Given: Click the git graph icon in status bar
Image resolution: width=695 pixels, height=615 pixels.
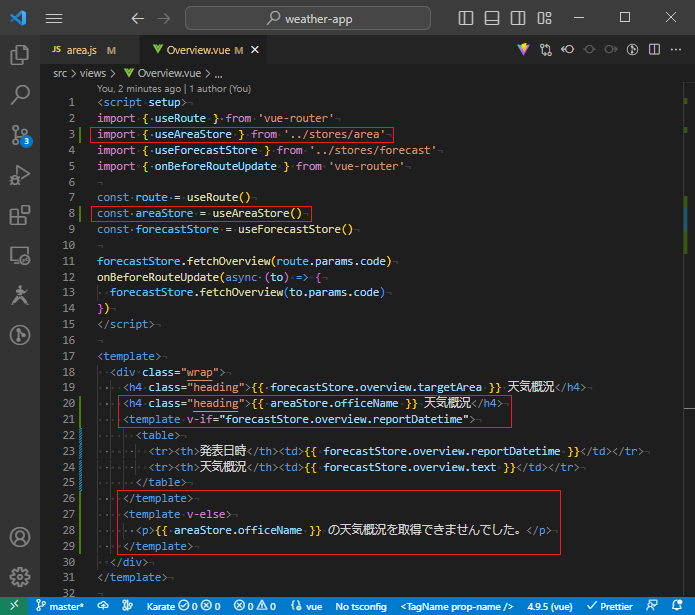Looking at the screenshot, I should 128,606.
